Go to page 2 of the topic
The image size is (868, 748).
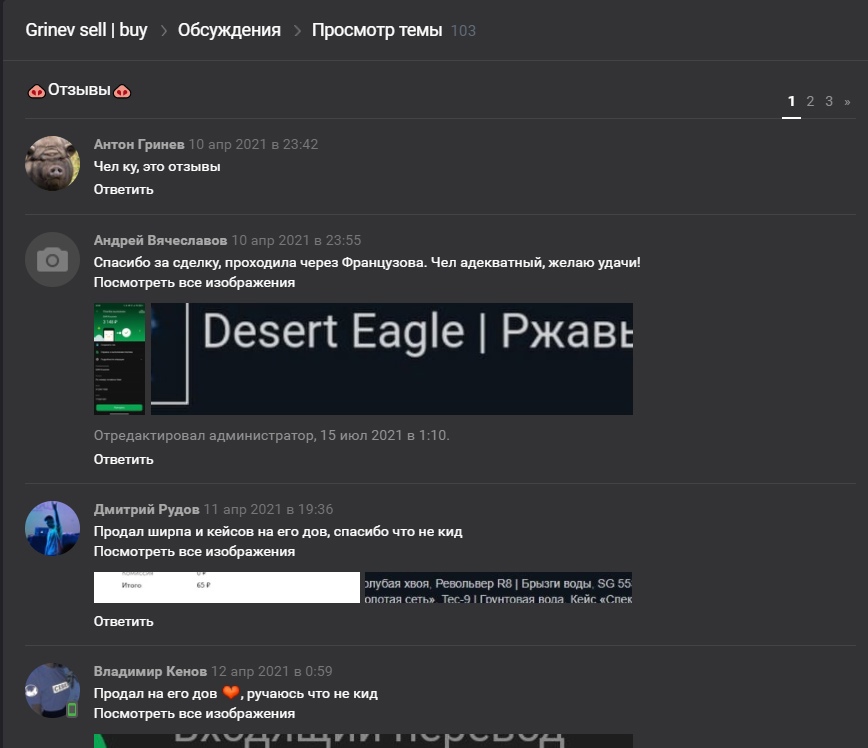(x=810, y=101)
